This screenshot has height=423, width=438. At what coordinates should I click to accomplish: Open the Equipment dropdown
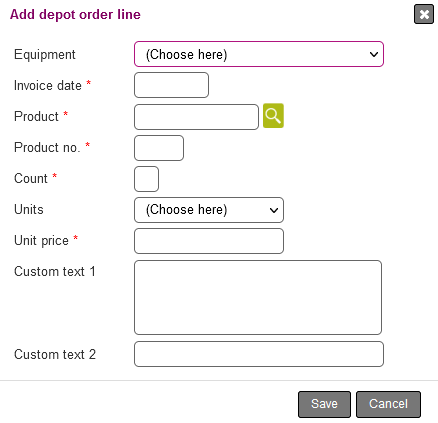pos(259,54)
